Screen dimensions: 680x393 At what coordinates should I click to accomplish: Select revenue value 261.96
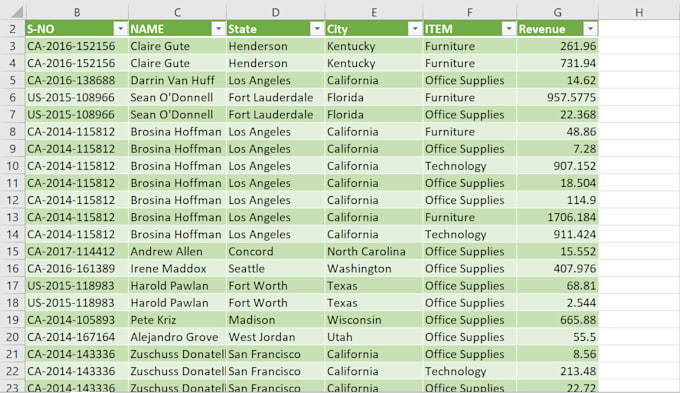coord(558,46)
